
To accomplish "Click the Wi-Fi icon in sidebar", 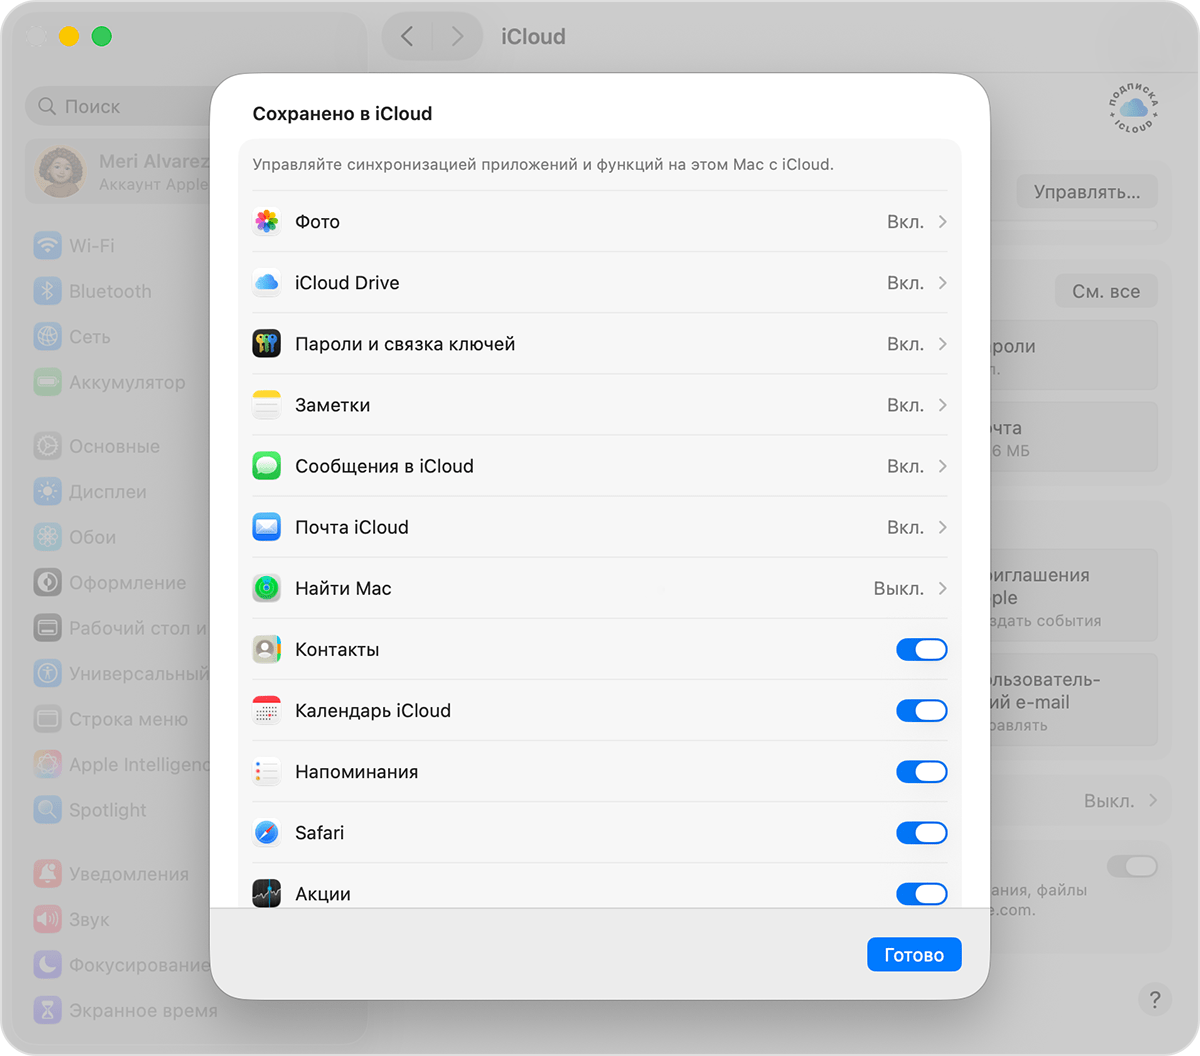I will pos(47,245).
